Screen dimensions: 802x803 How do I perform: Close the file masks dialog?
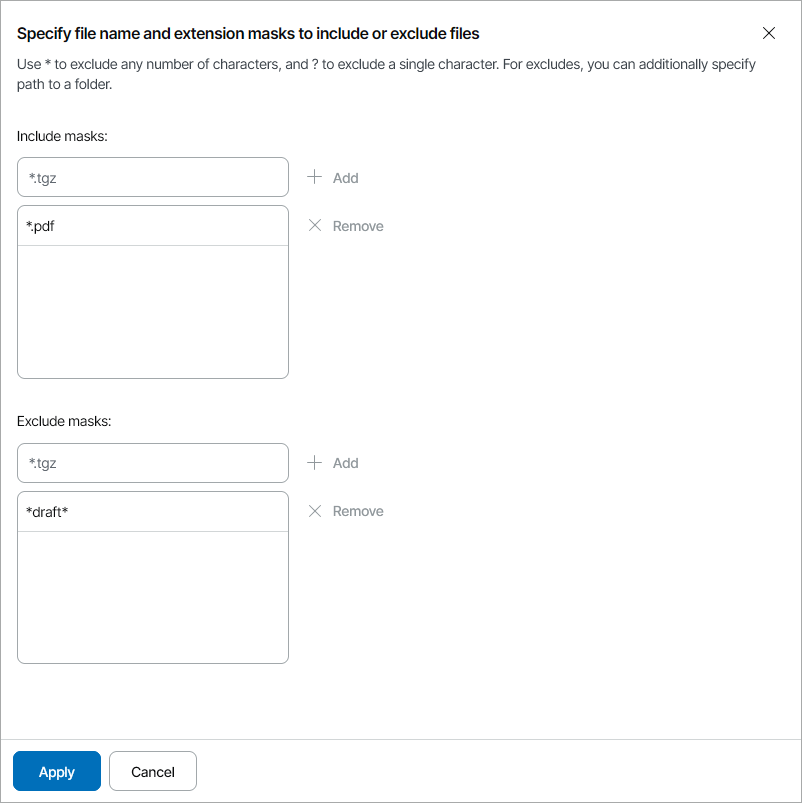[x=769, y=33]
